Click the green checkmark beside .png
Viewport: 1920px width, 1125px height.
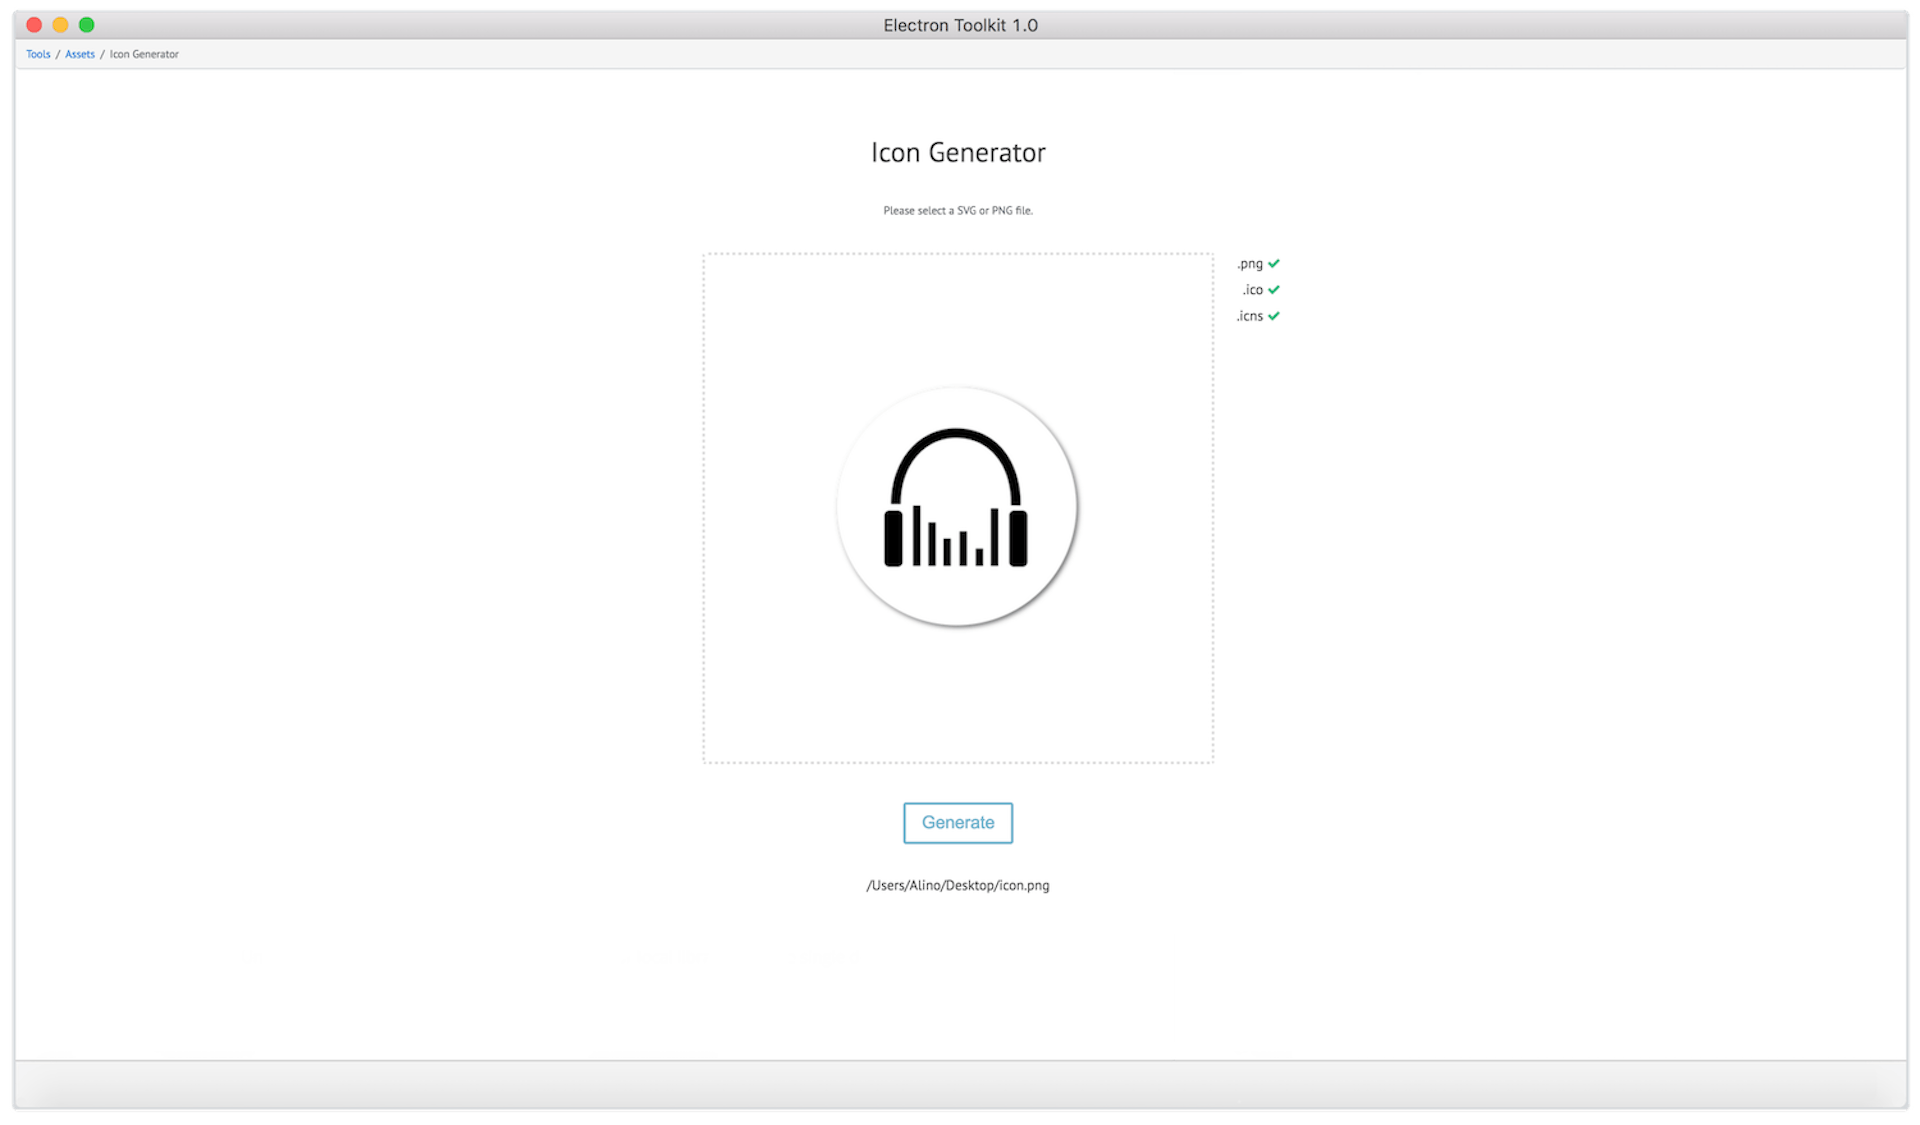click(x=1274, y=263)
